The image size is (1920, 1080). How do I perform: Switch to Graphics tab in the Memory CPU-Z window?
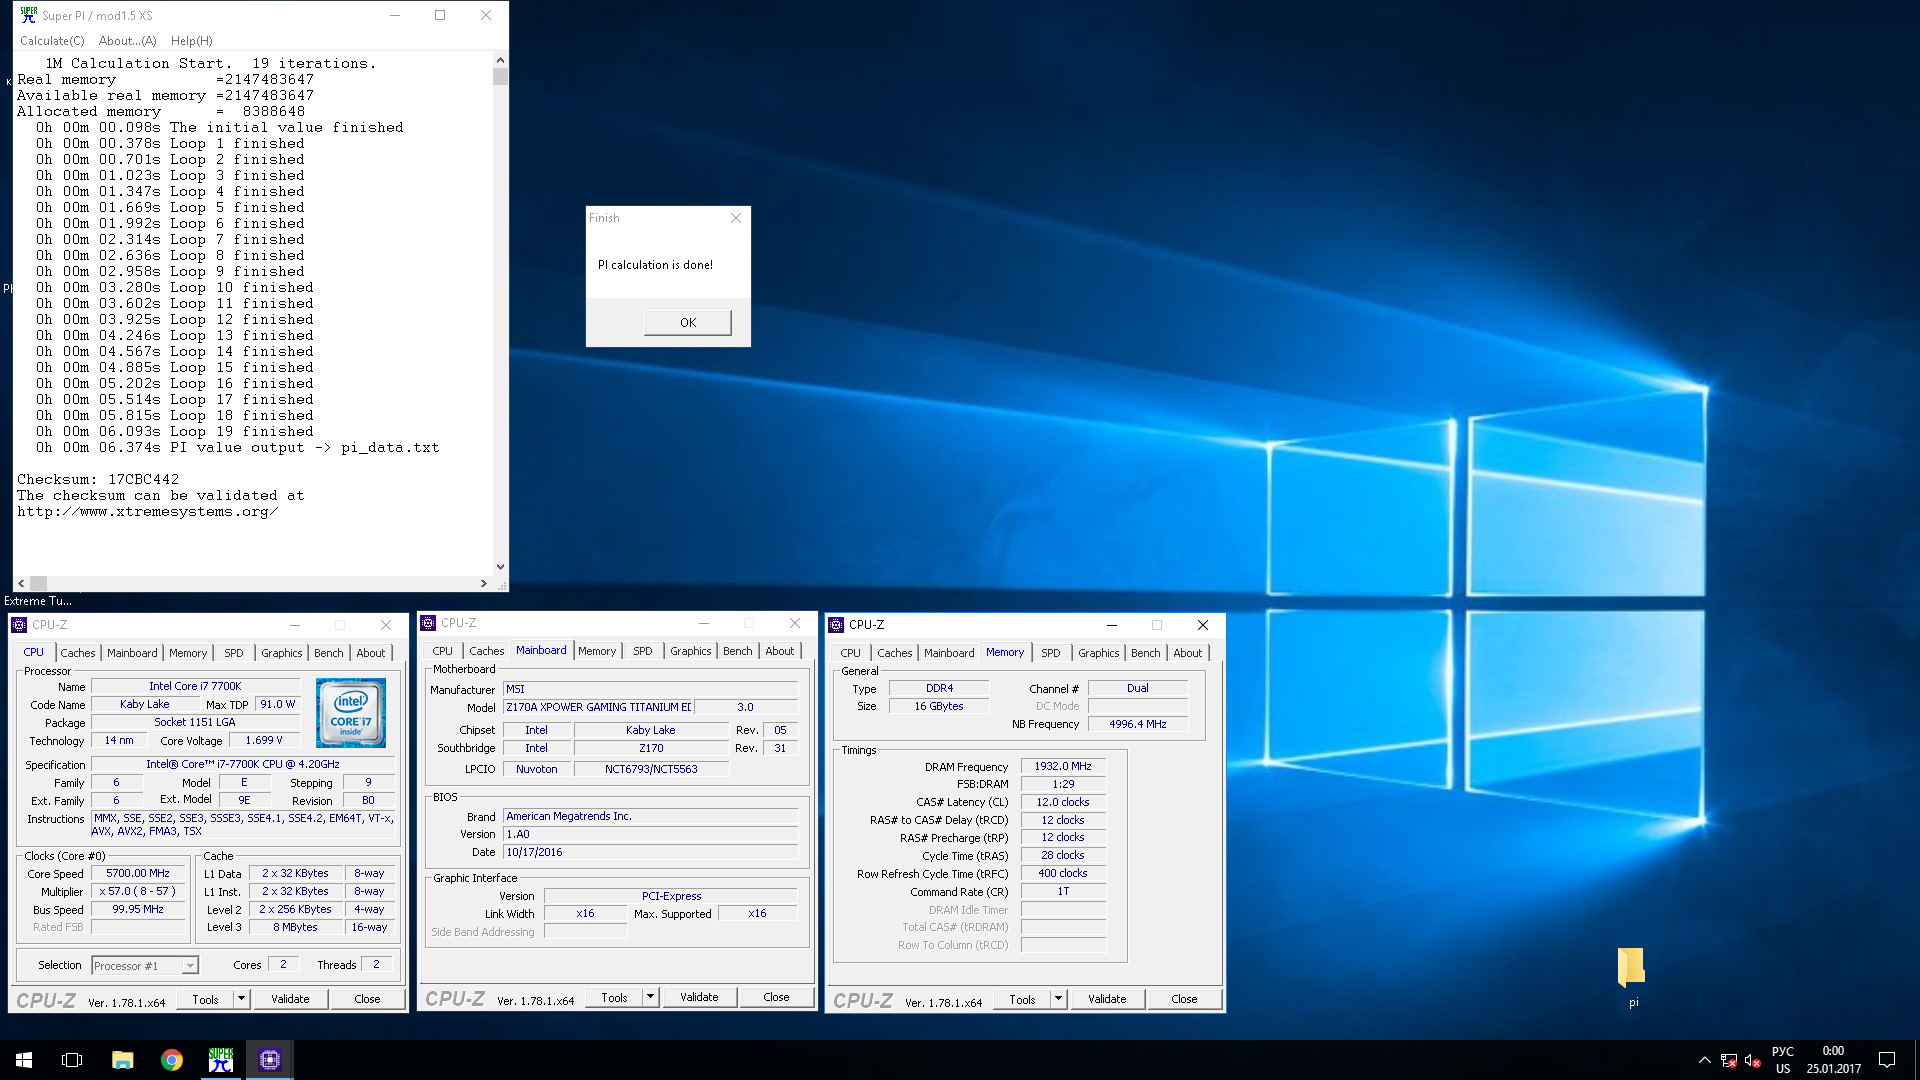click(x=1099, y=653)
